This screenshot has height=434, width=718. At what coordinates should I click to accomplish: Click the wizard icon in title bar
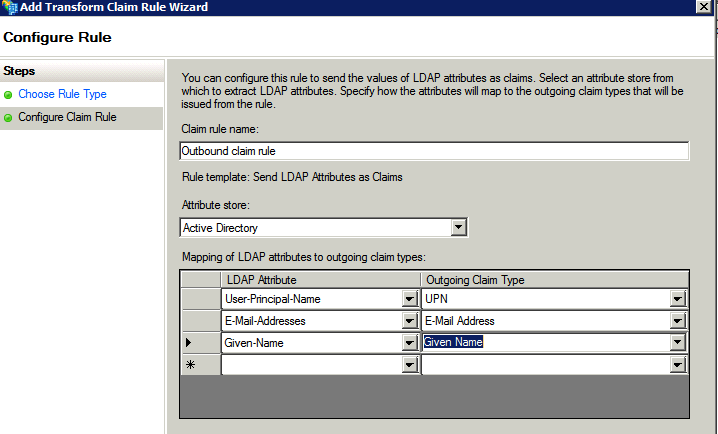tap(9, 8)
